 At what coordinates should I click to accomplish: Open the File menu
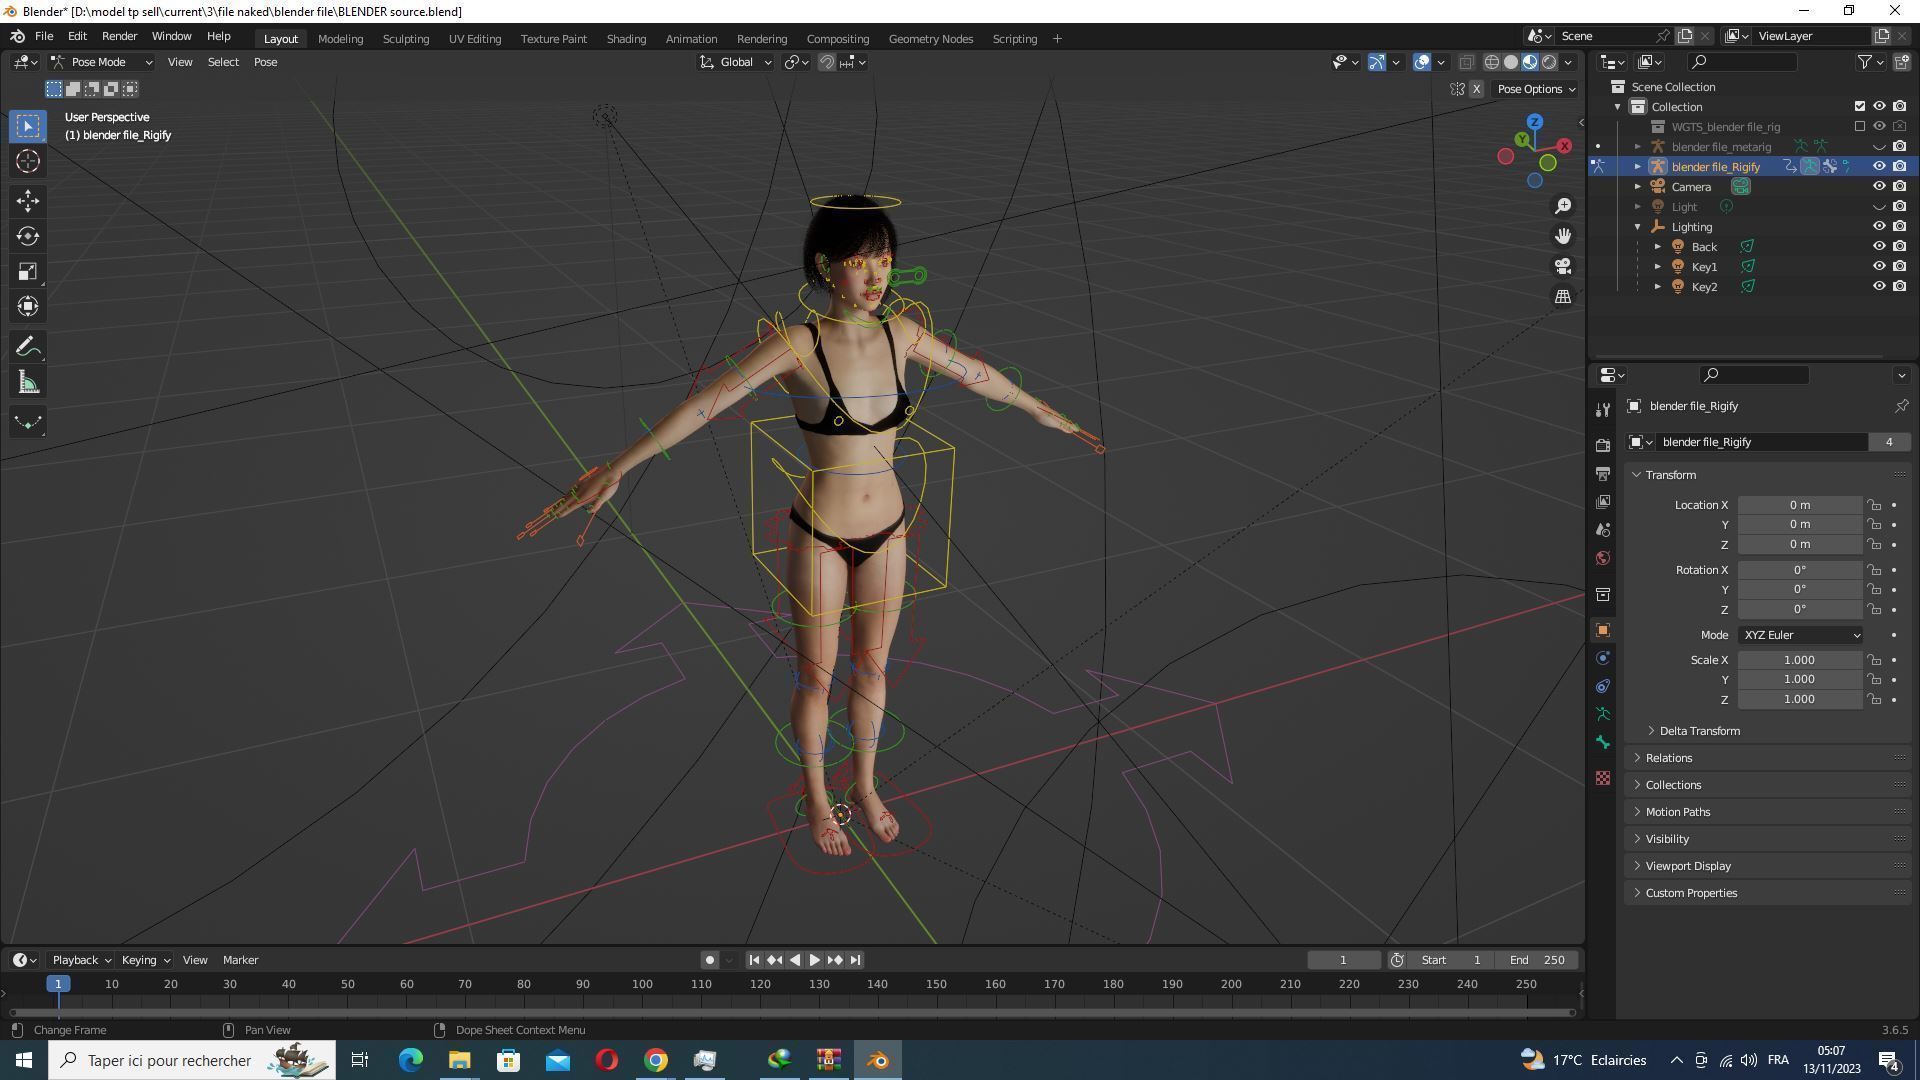(x=44, y=36)
